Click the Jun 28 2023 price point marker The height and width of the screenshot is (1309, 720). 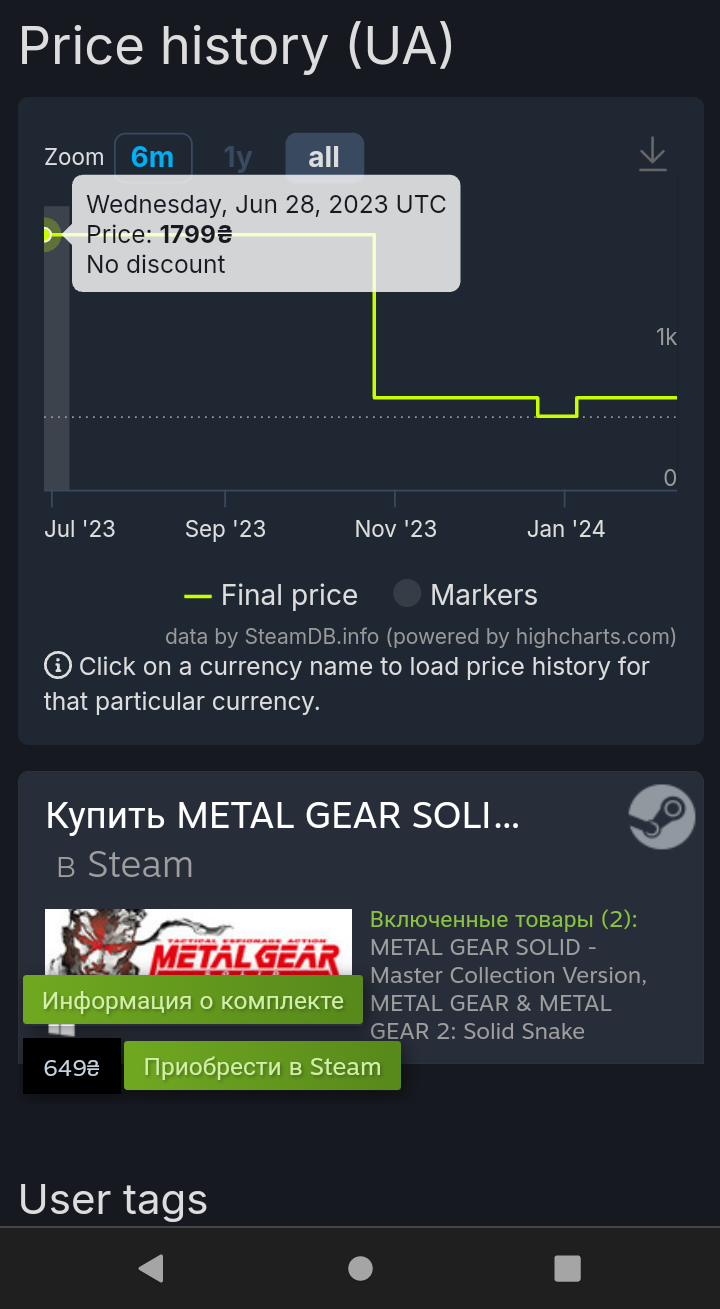point(46,234)
